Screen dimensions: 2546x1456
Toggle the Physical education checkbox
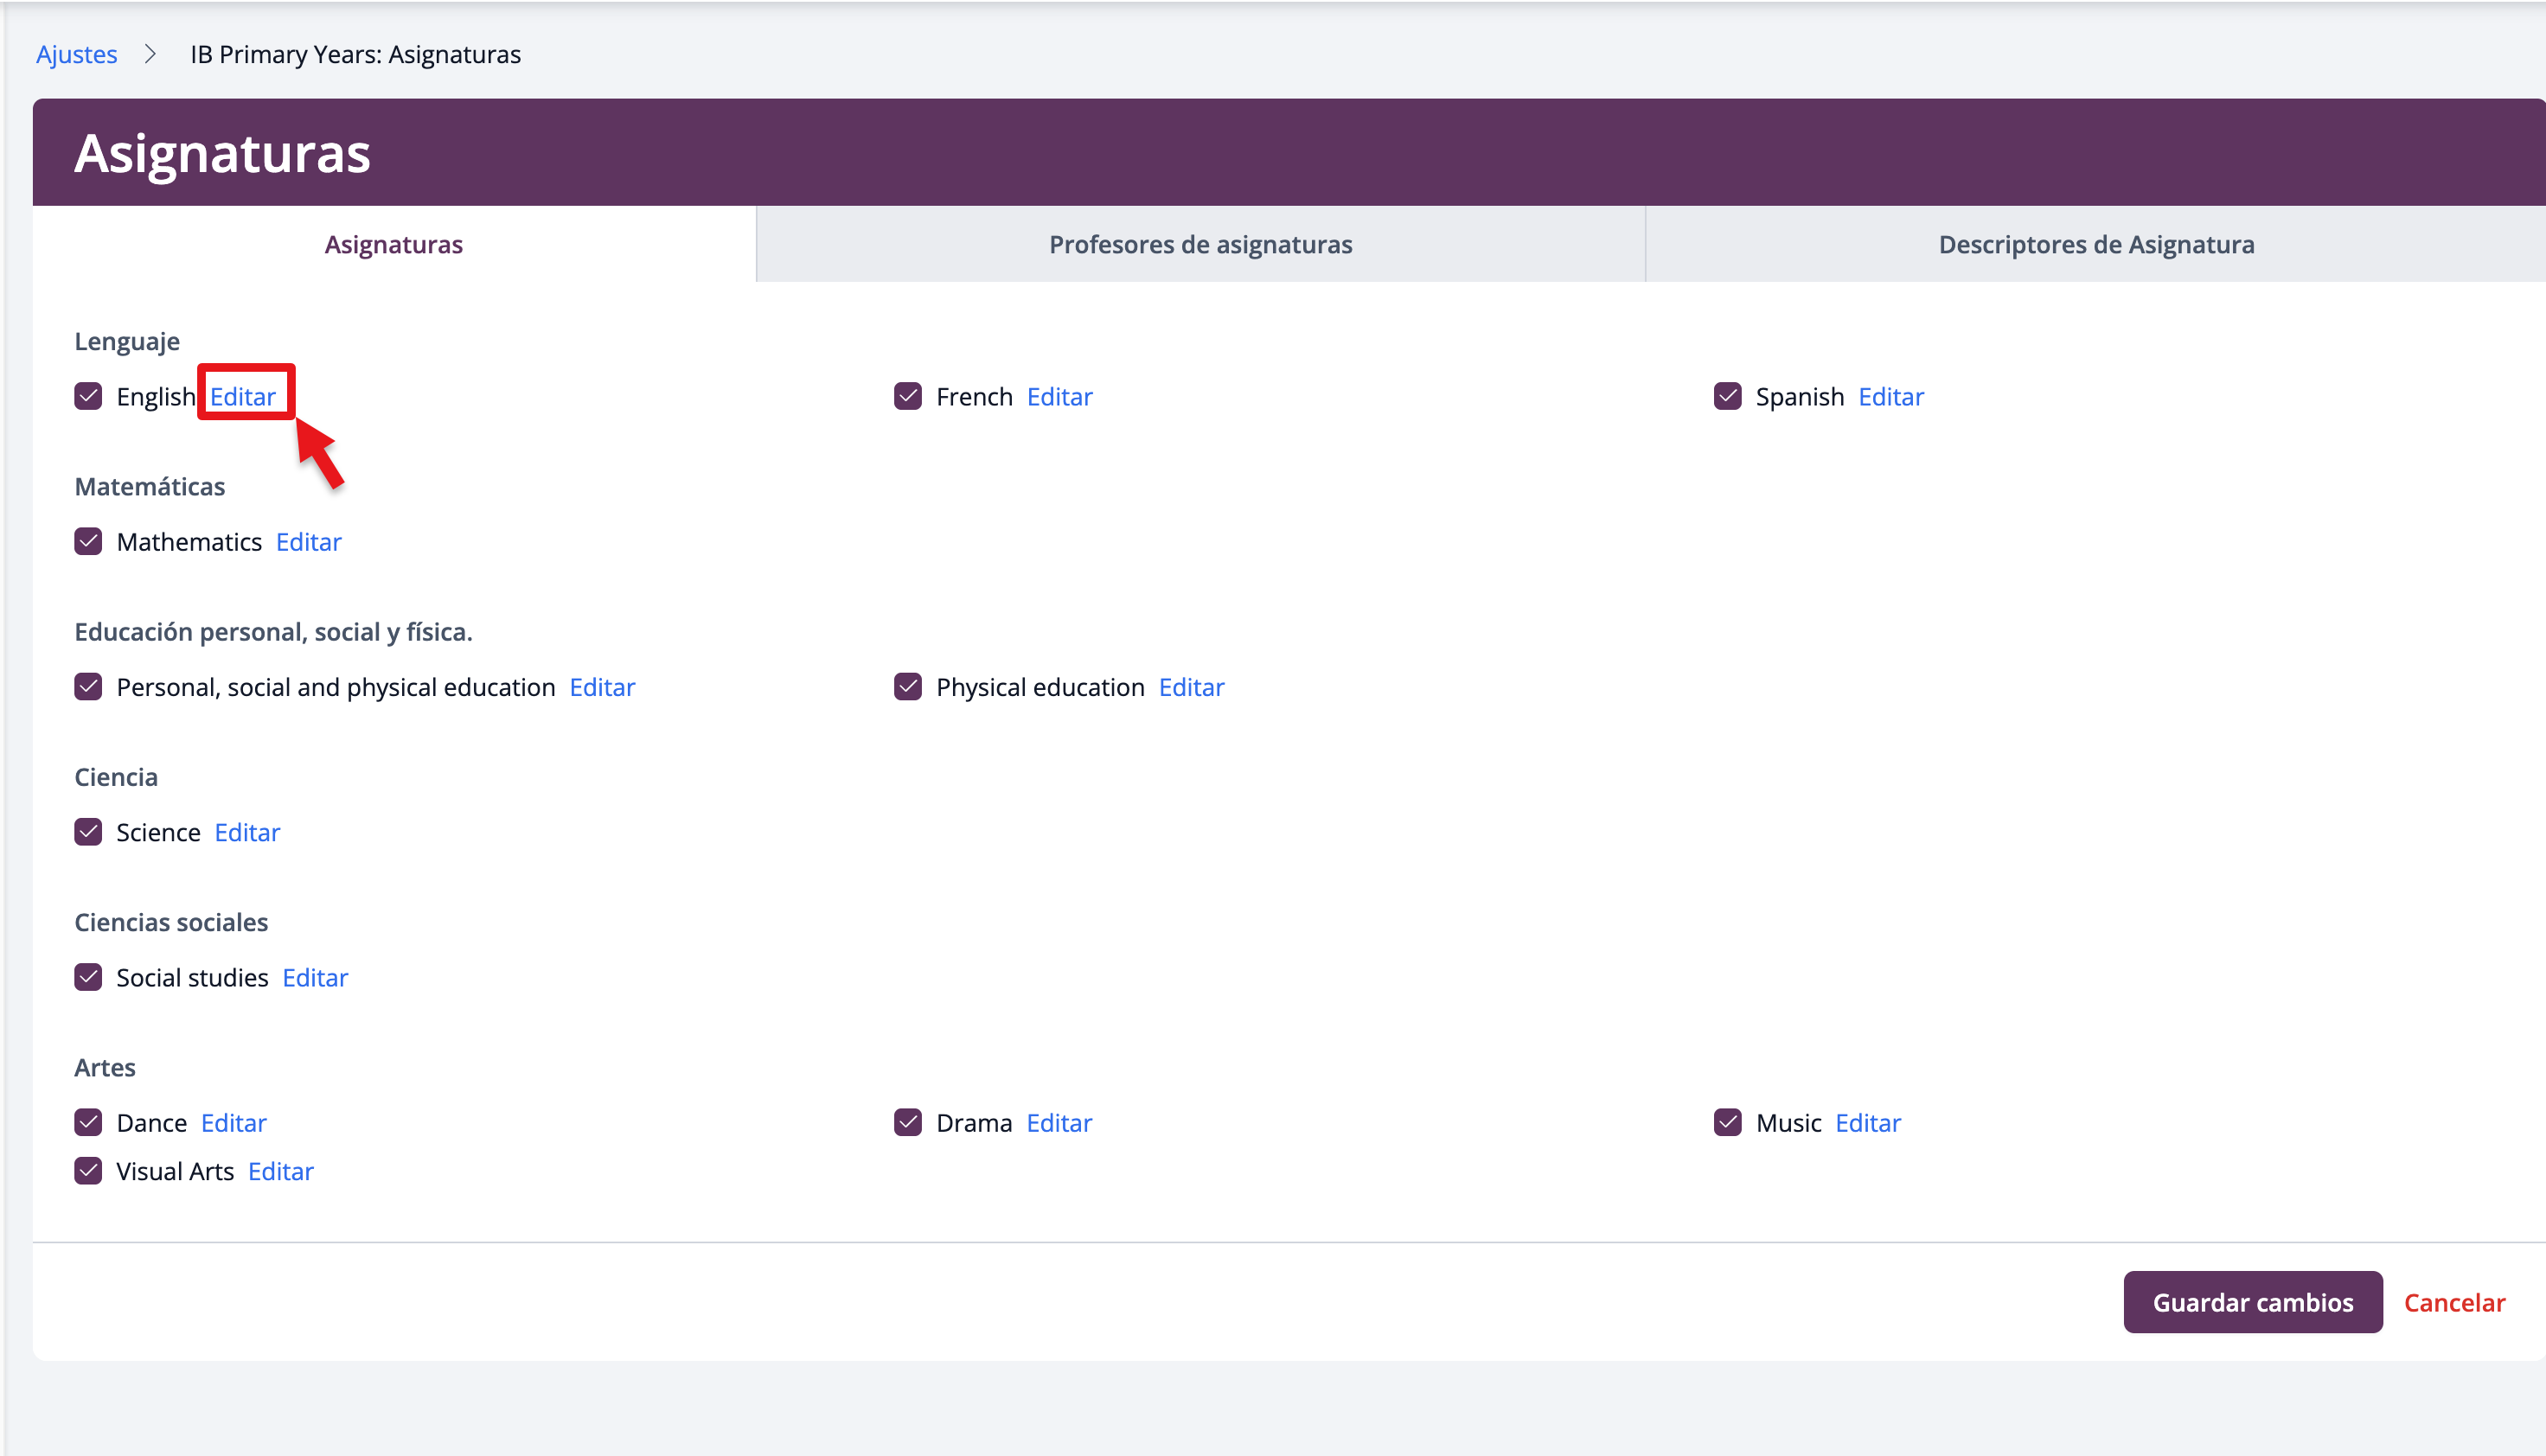(x=907, y=686)
